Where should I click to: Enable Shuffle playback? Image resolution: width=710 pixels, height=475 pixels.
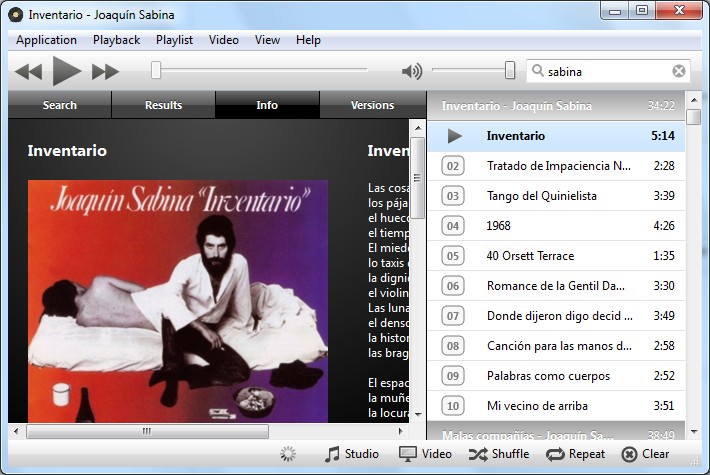pos(499,454)
